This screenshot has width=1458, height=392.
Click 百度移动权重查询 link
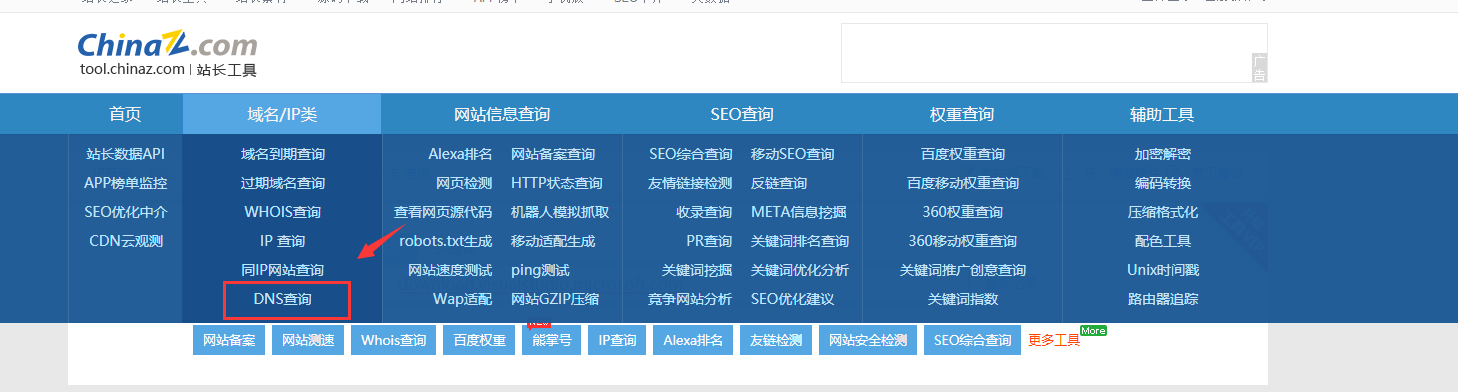[x=963, y=183]
